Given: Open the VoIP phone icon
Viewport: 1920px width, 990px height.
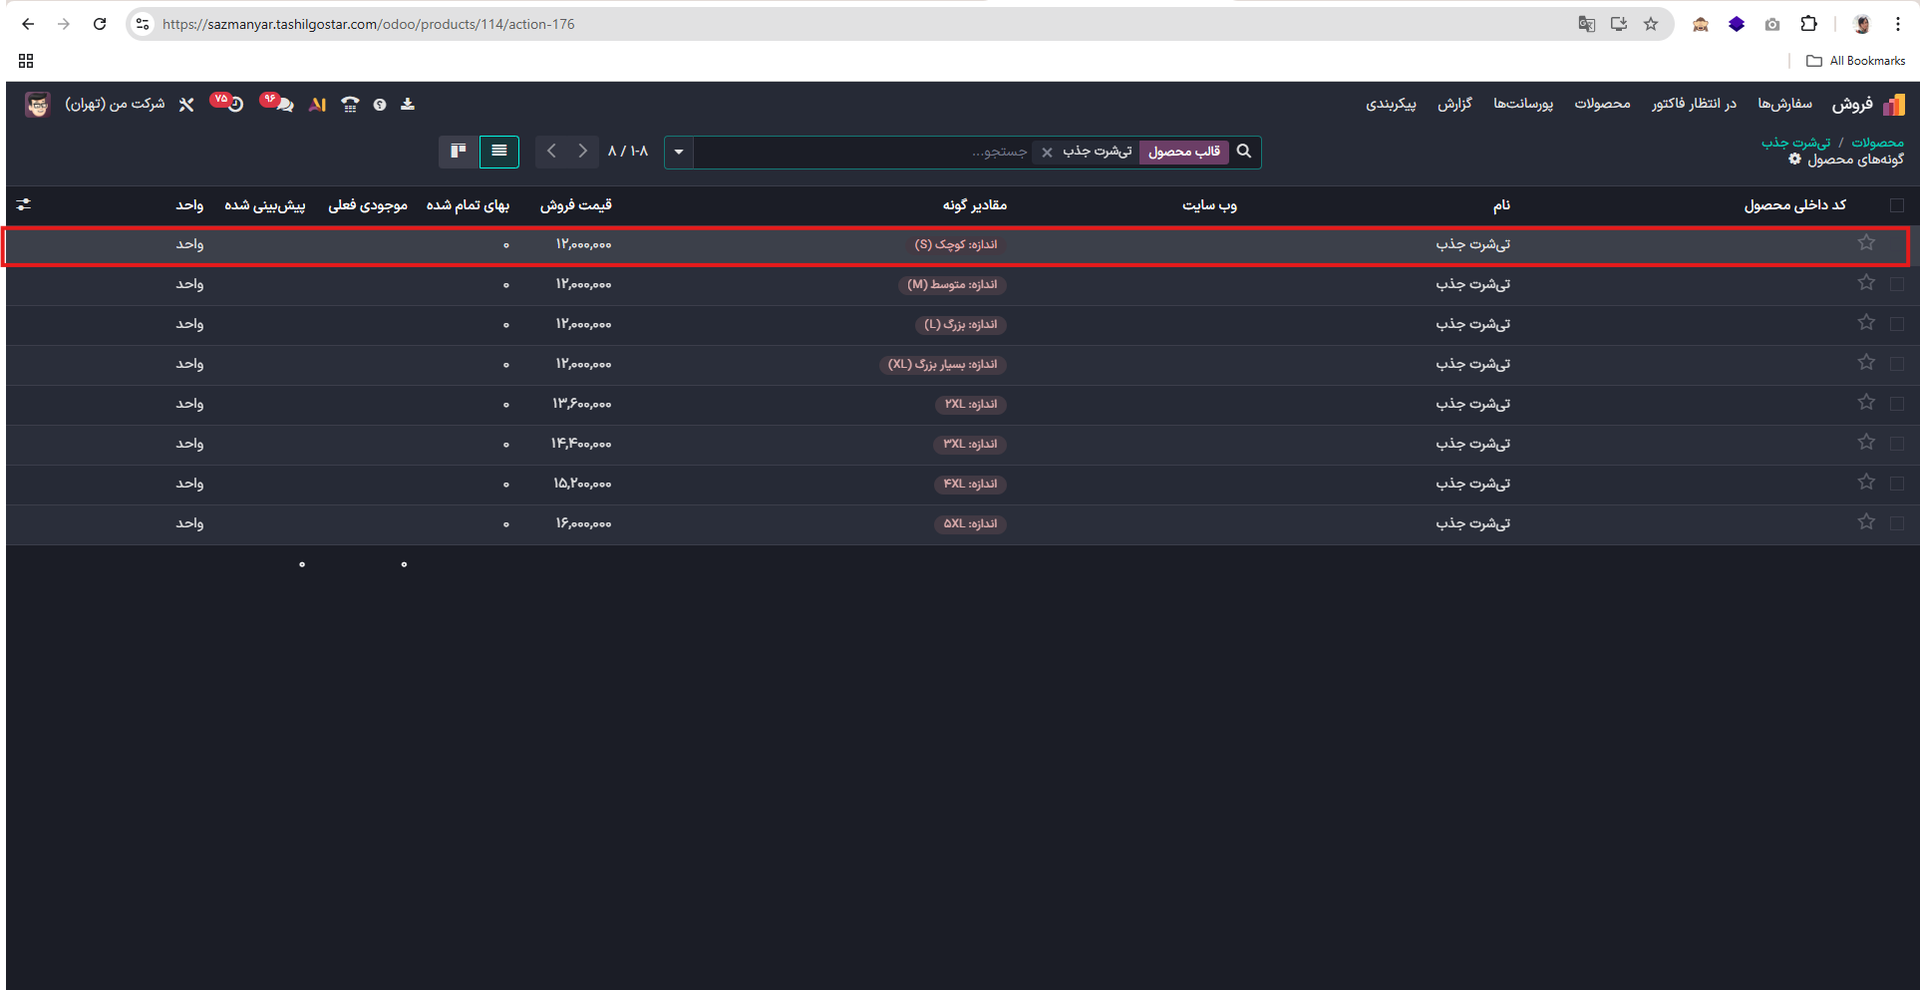Looking at the screenshot, I should (x=350, y=104).
